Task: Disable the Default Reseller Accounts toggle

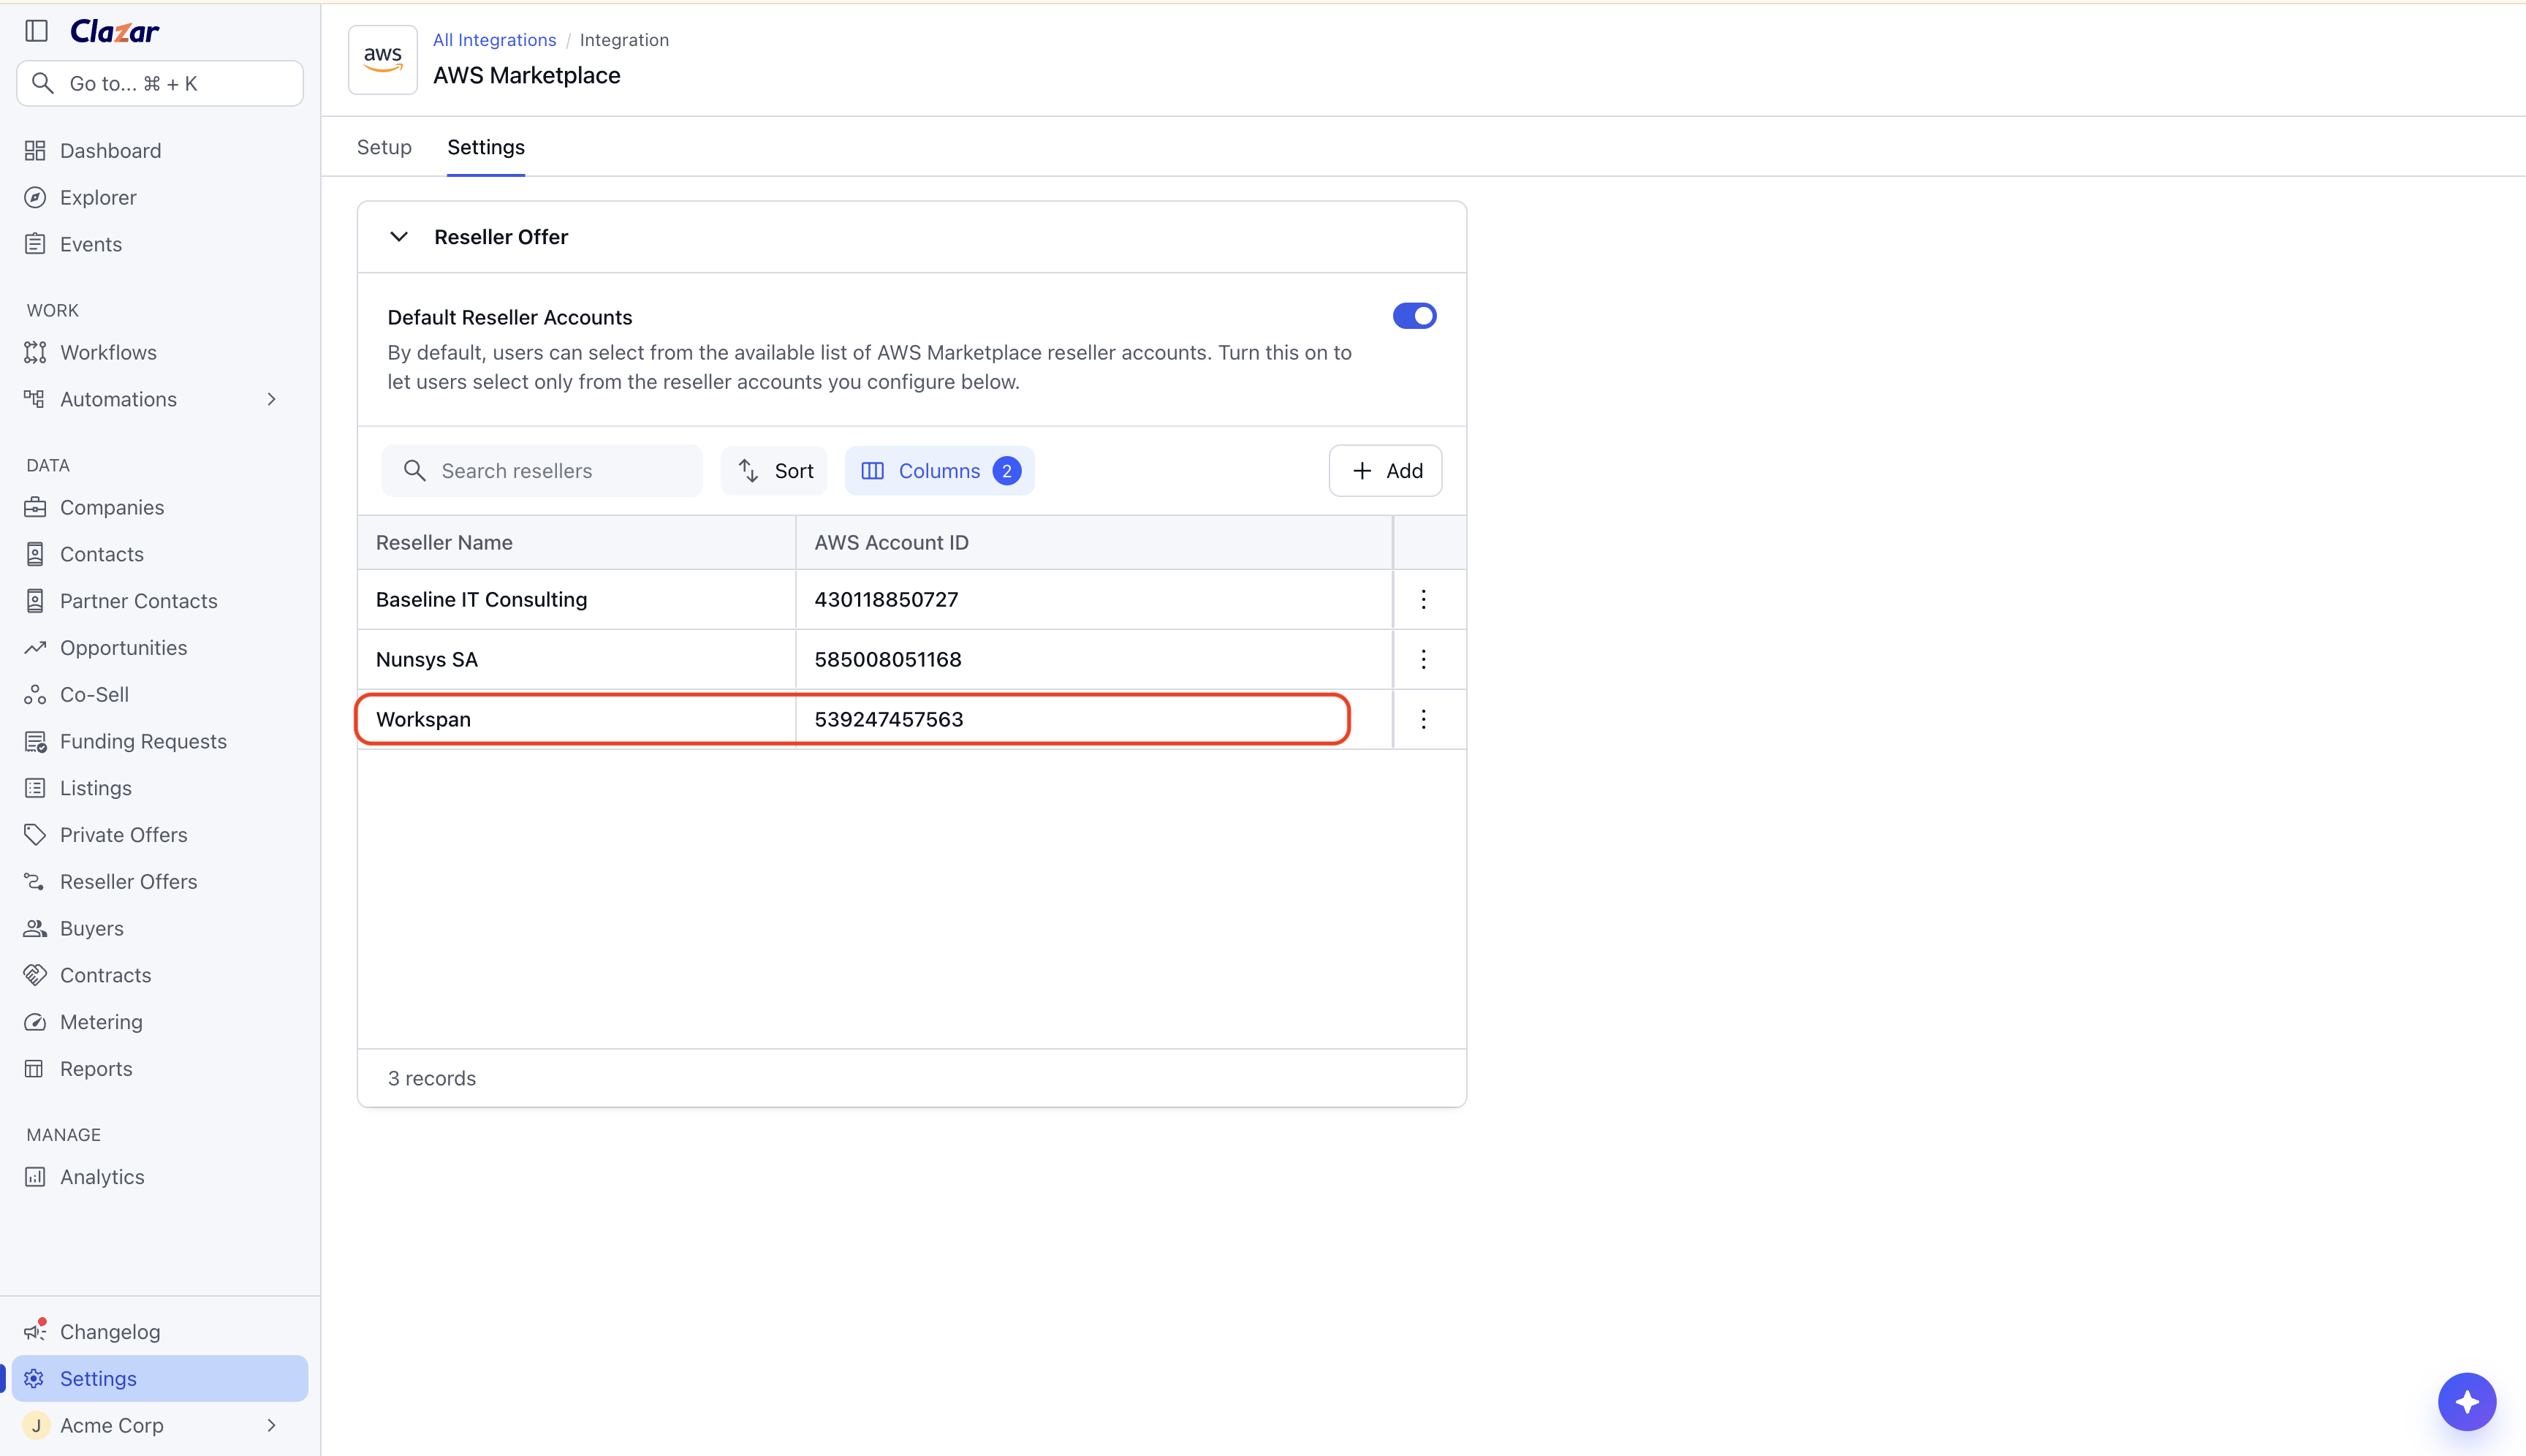Action: 1414,316
